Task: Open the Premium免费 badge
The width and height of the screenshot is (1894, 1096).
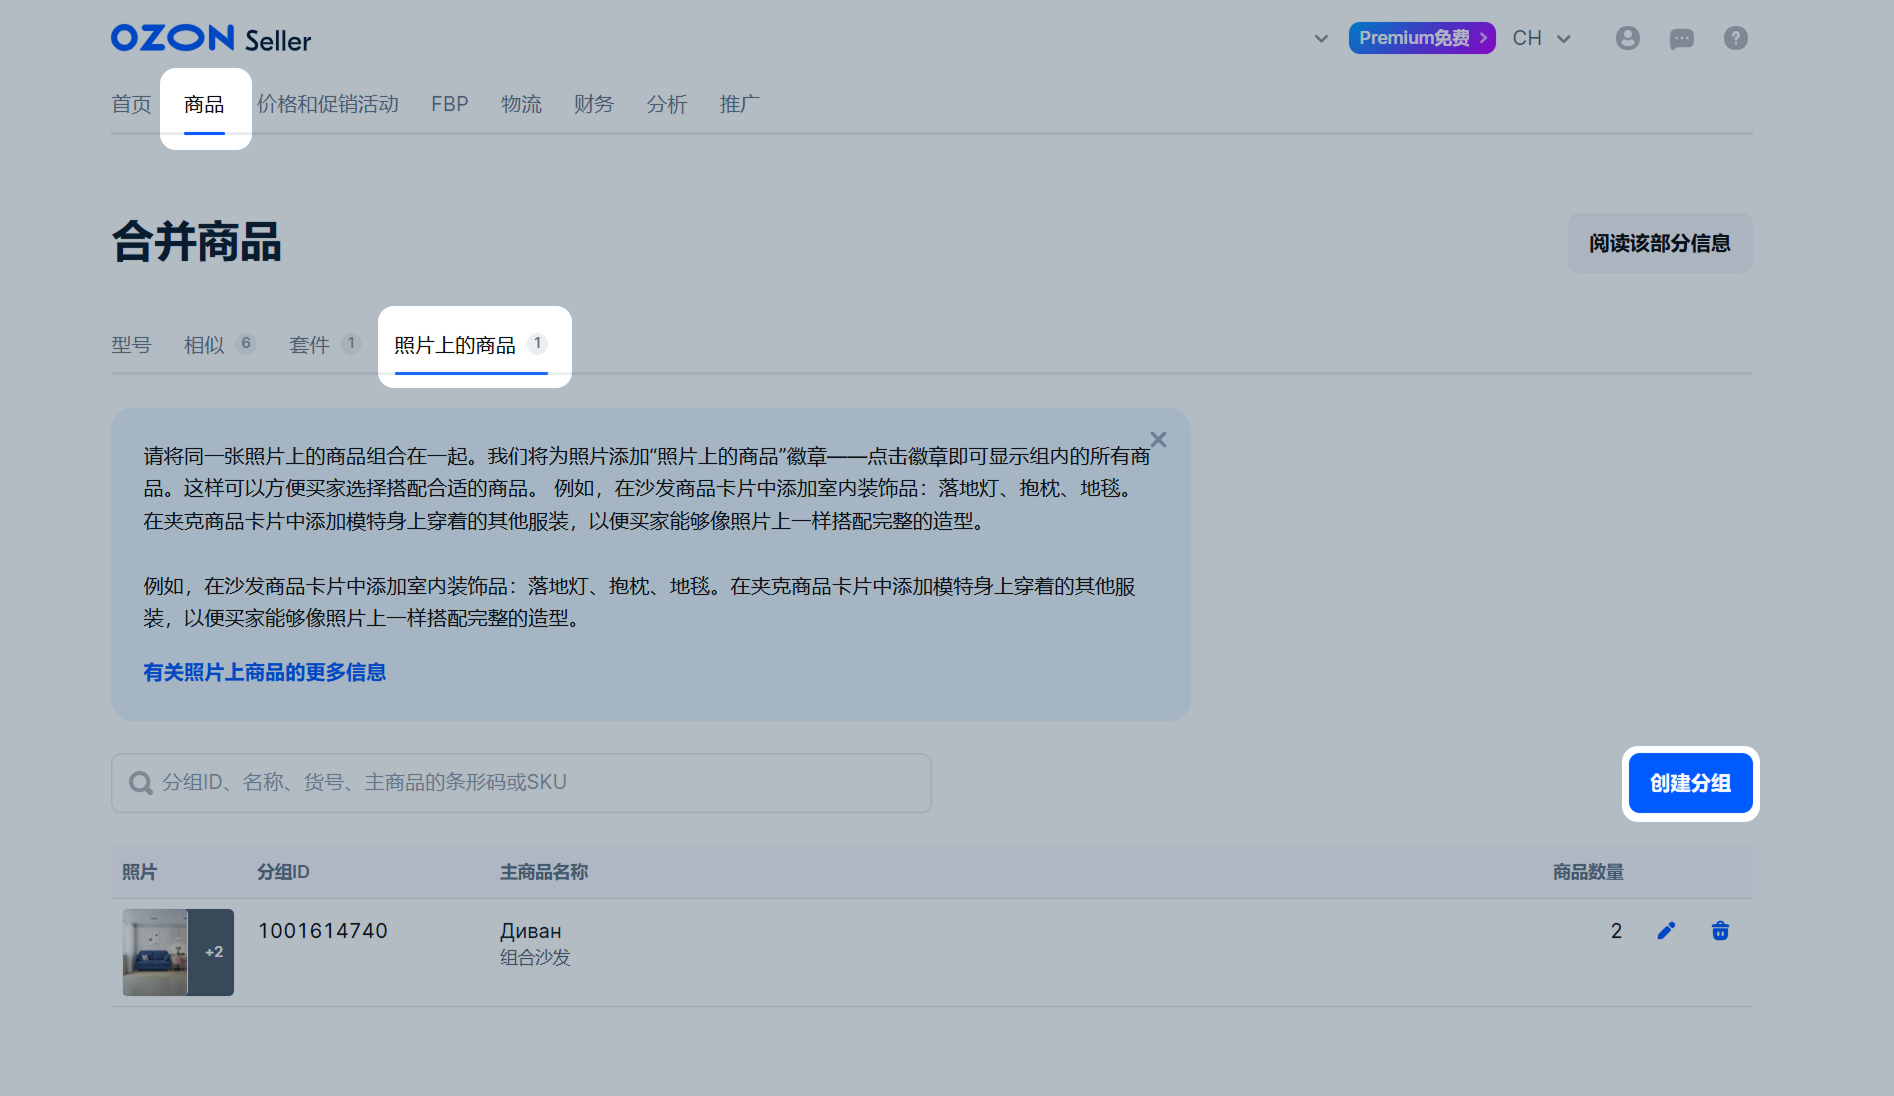Action: 1421,38
